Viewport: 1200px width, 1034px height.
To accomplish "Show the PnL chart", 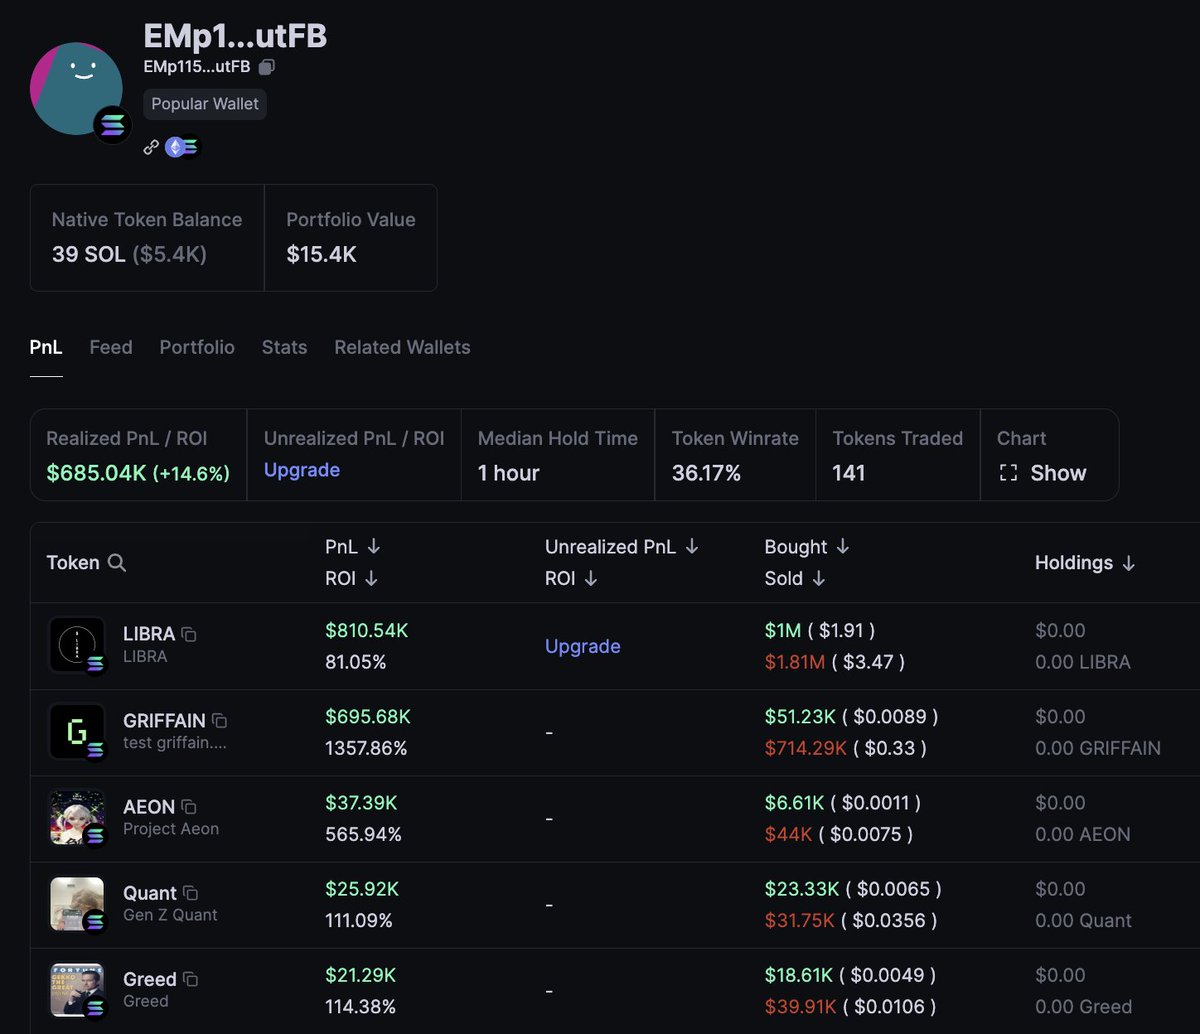I will (x=1043, y=473).
